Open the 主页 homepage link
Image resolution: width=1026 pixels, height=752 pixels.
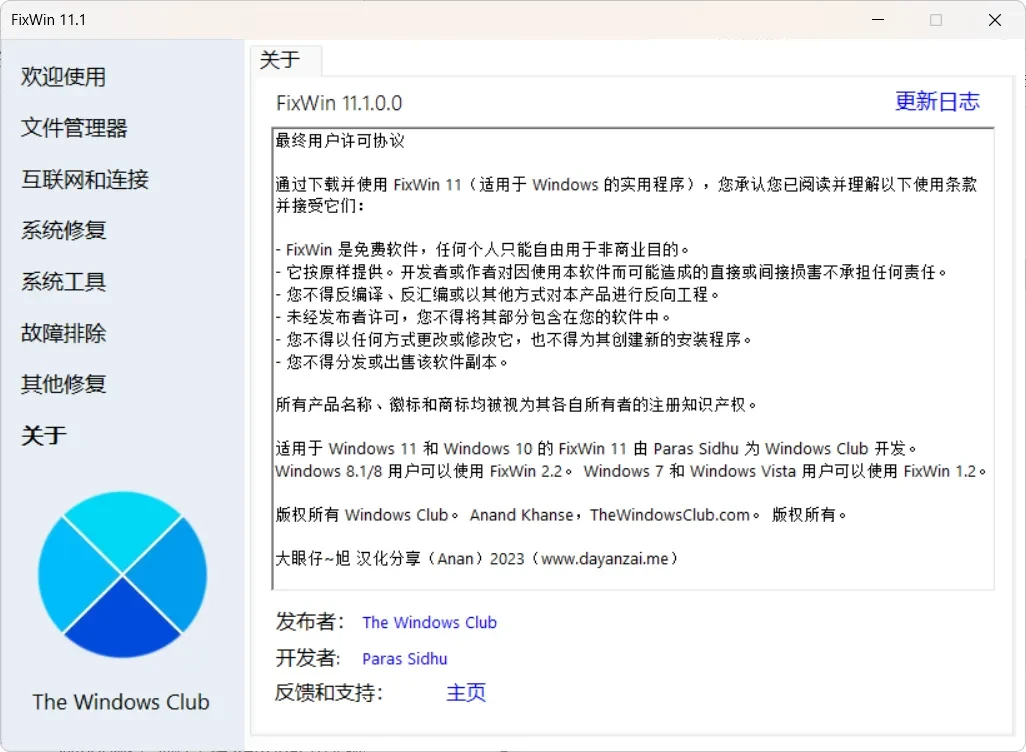(466, 692)
